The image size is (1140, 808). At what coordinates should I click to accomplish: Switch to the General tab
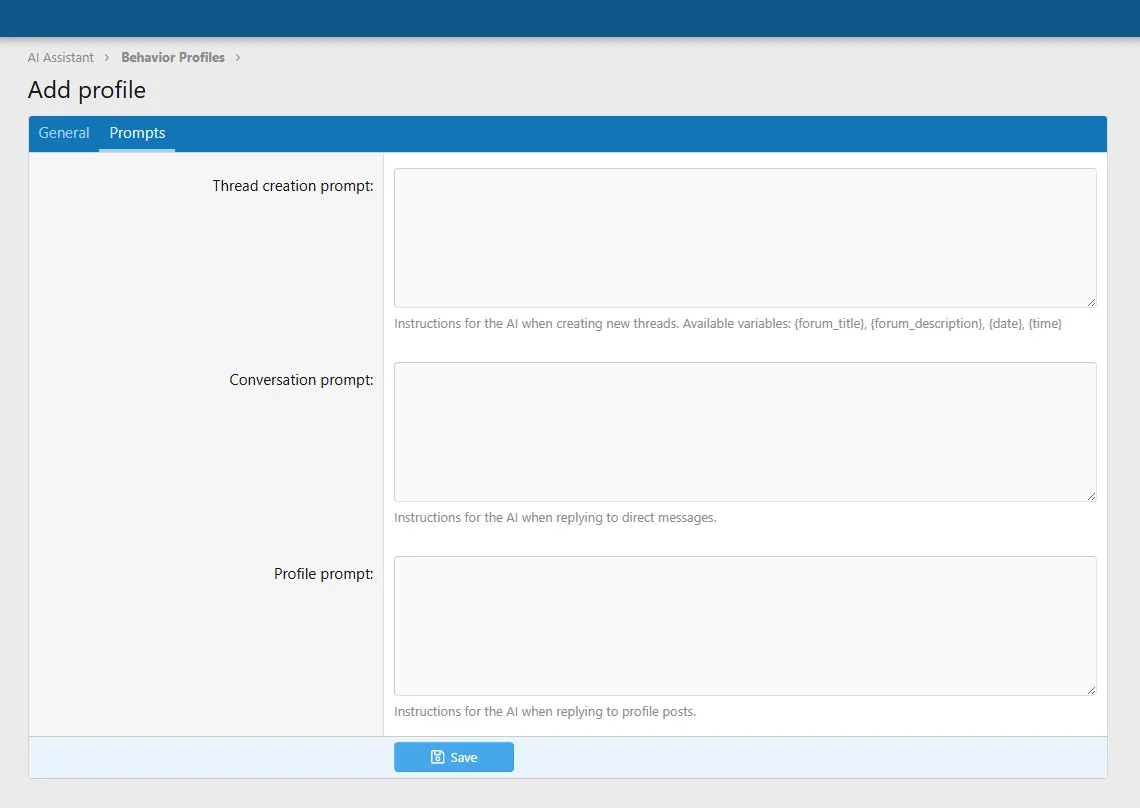coord(64,133)
